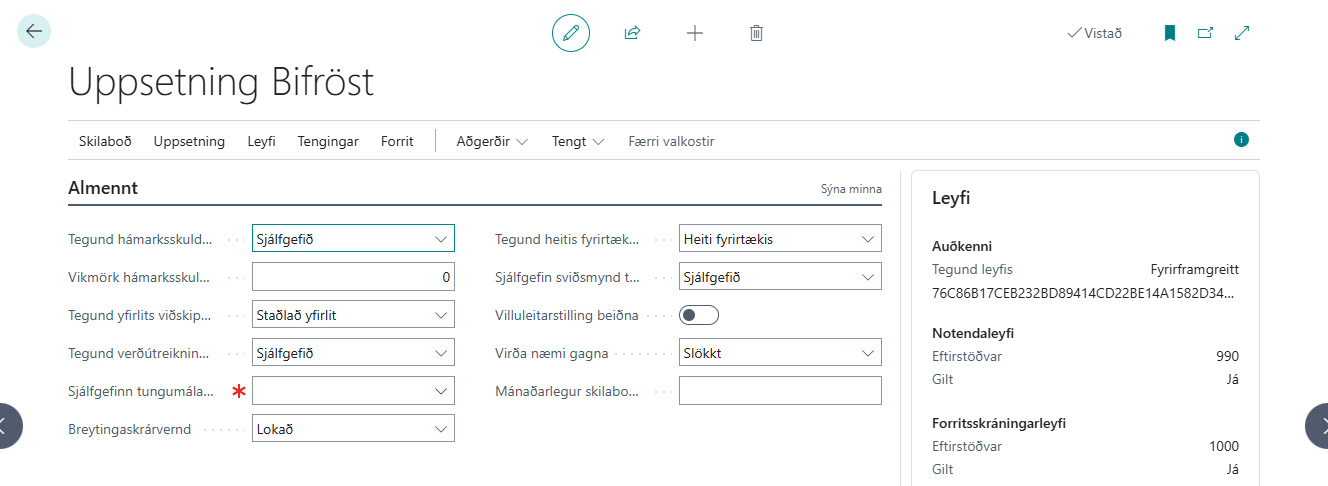Go to next record right arrow

pyautogui.click(x=1316, y=426)
